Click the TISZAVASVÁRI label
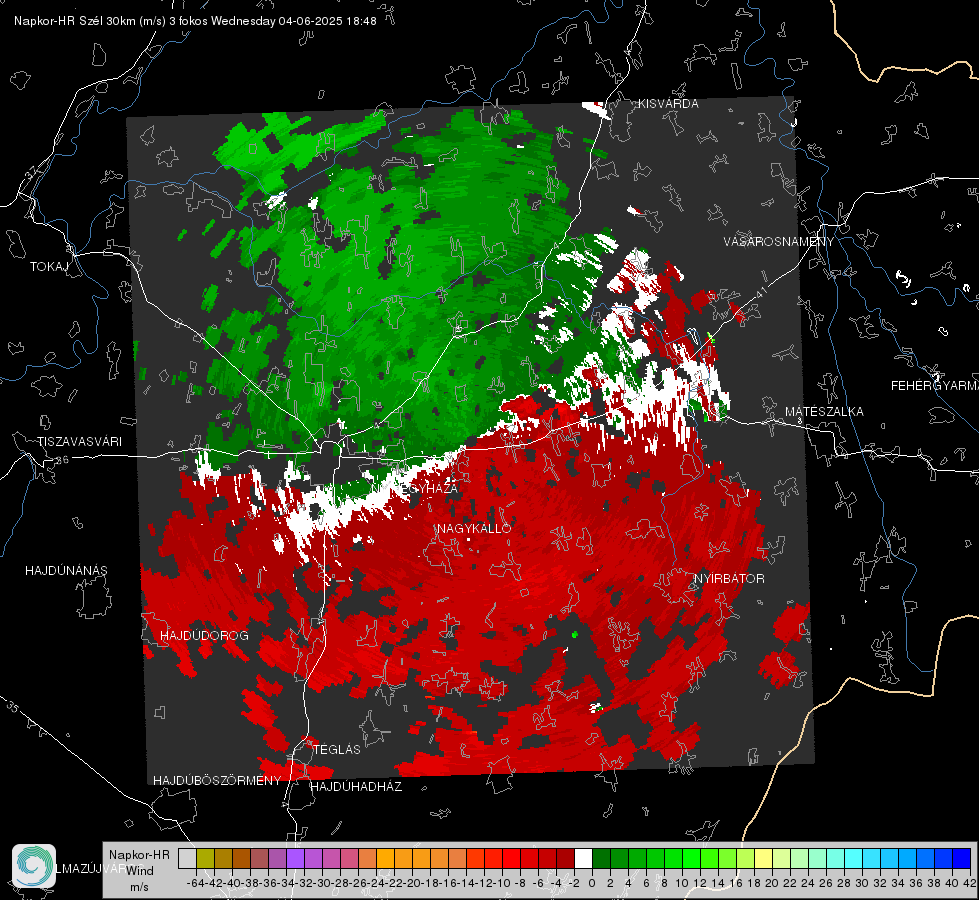979x900 pixels. click(80, 442)
